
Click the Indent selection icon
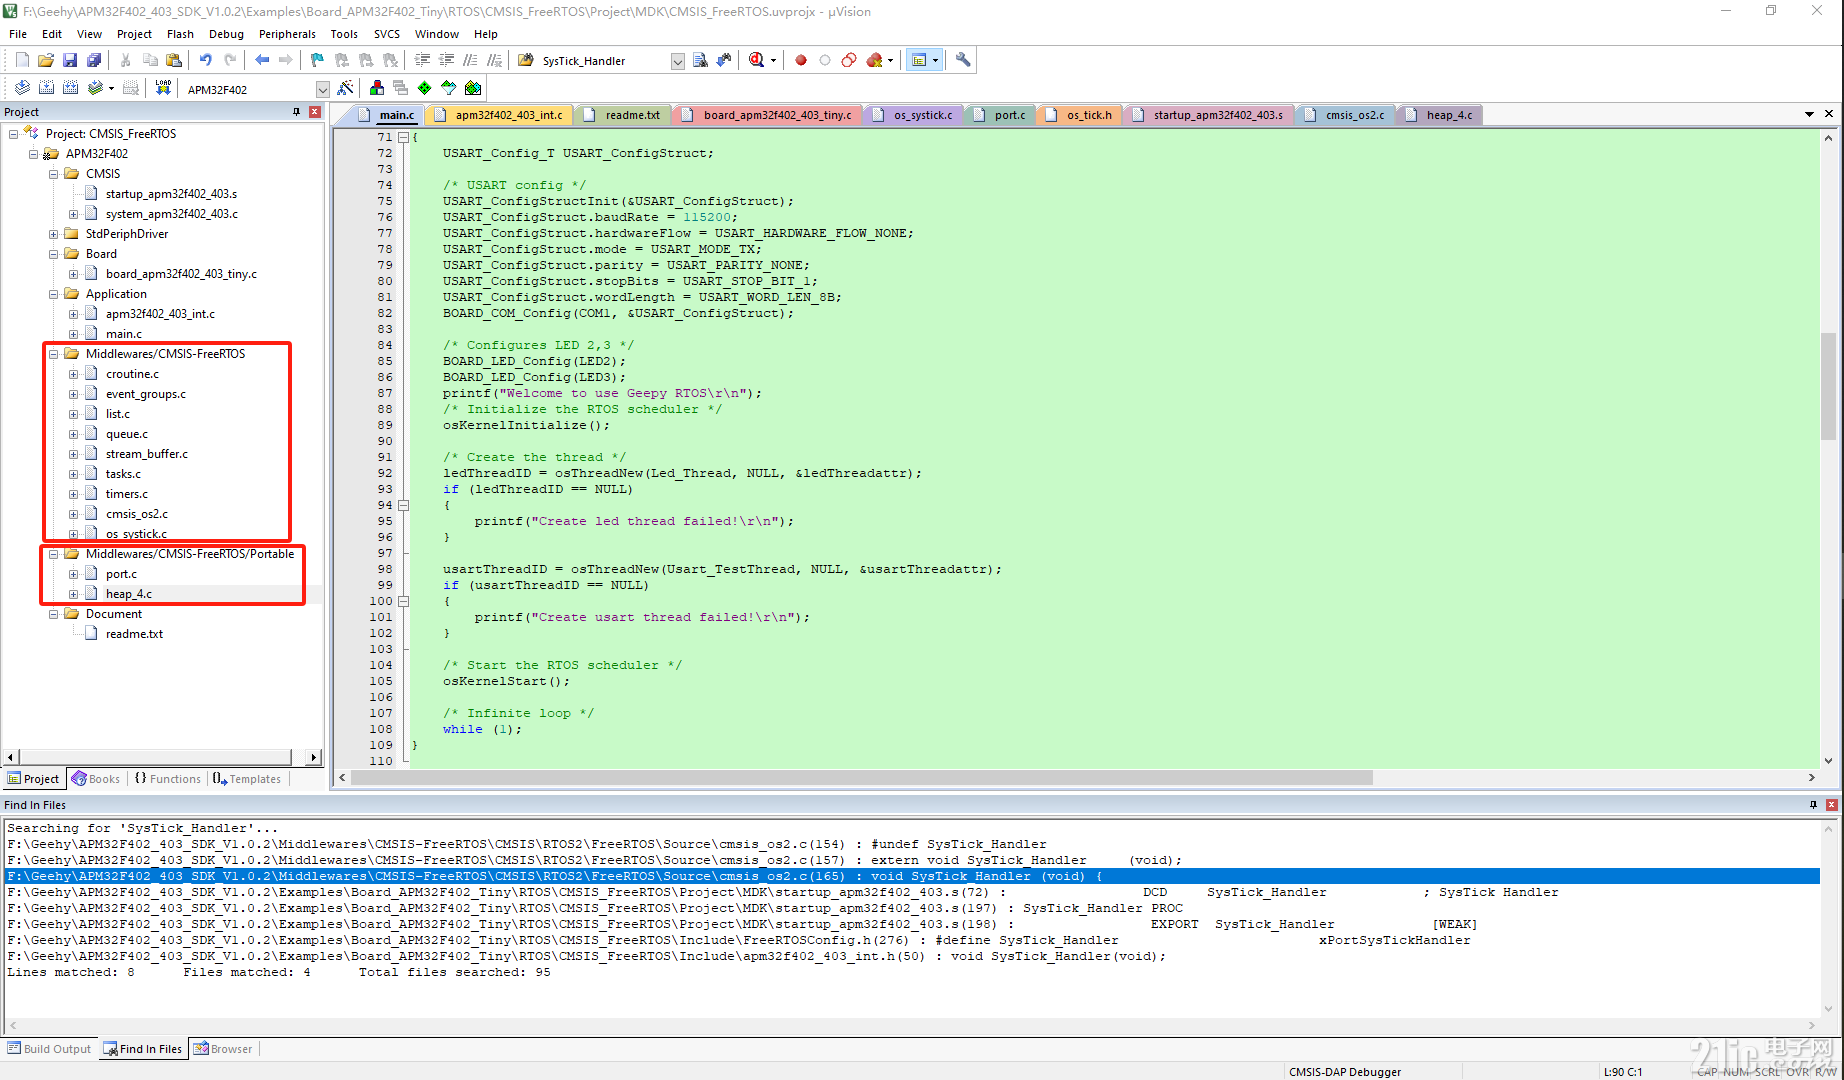tap(423, 60)
